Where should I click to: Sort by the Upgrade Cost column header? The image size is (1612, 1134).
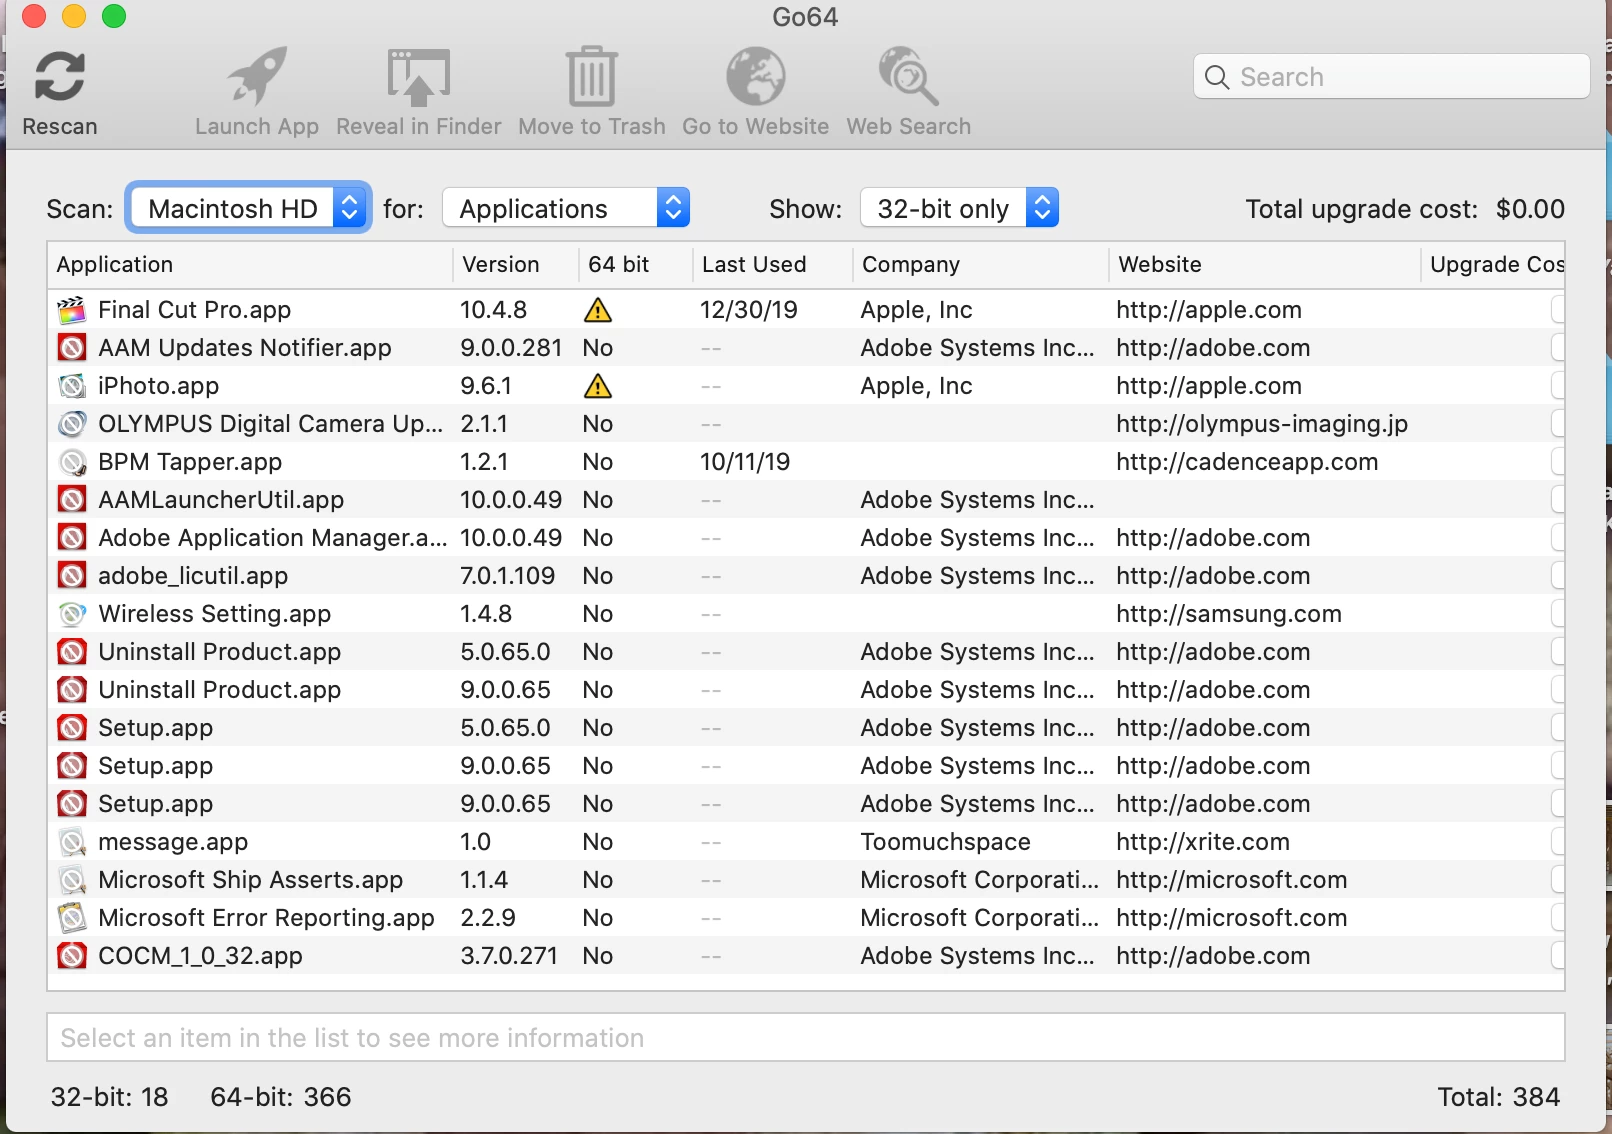(x=1493, y=265)
